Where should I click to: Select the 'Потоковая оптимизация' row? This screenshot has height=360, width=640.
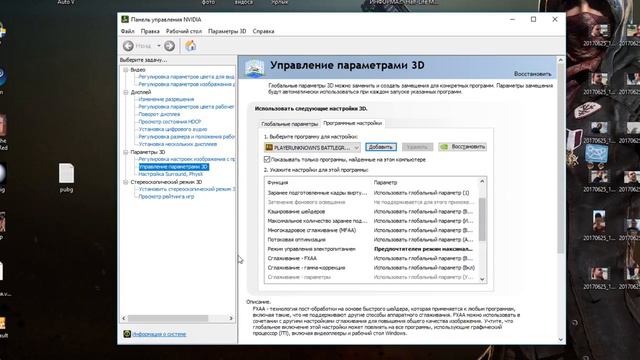click(371, 240)
